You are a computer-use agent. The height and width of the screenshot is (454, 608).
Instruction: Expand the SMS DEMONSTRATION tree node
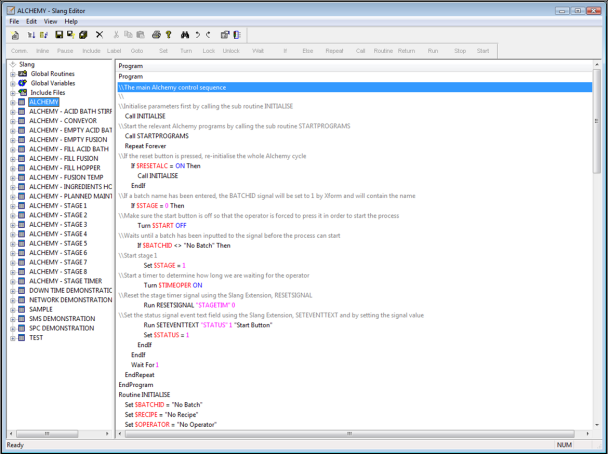pos(12,318)
